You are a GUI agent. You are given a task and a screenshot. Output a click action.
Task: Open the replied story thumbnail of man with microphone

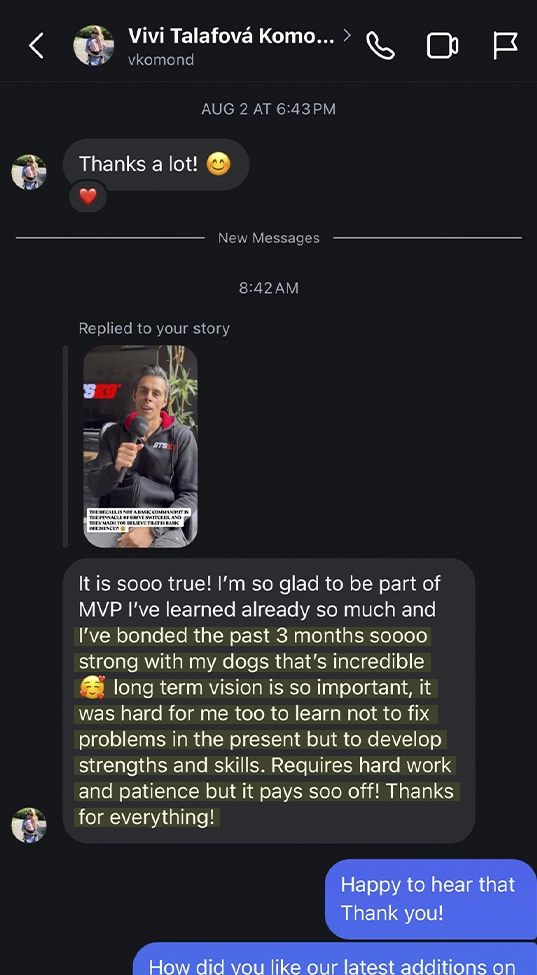tap(140, 446)
